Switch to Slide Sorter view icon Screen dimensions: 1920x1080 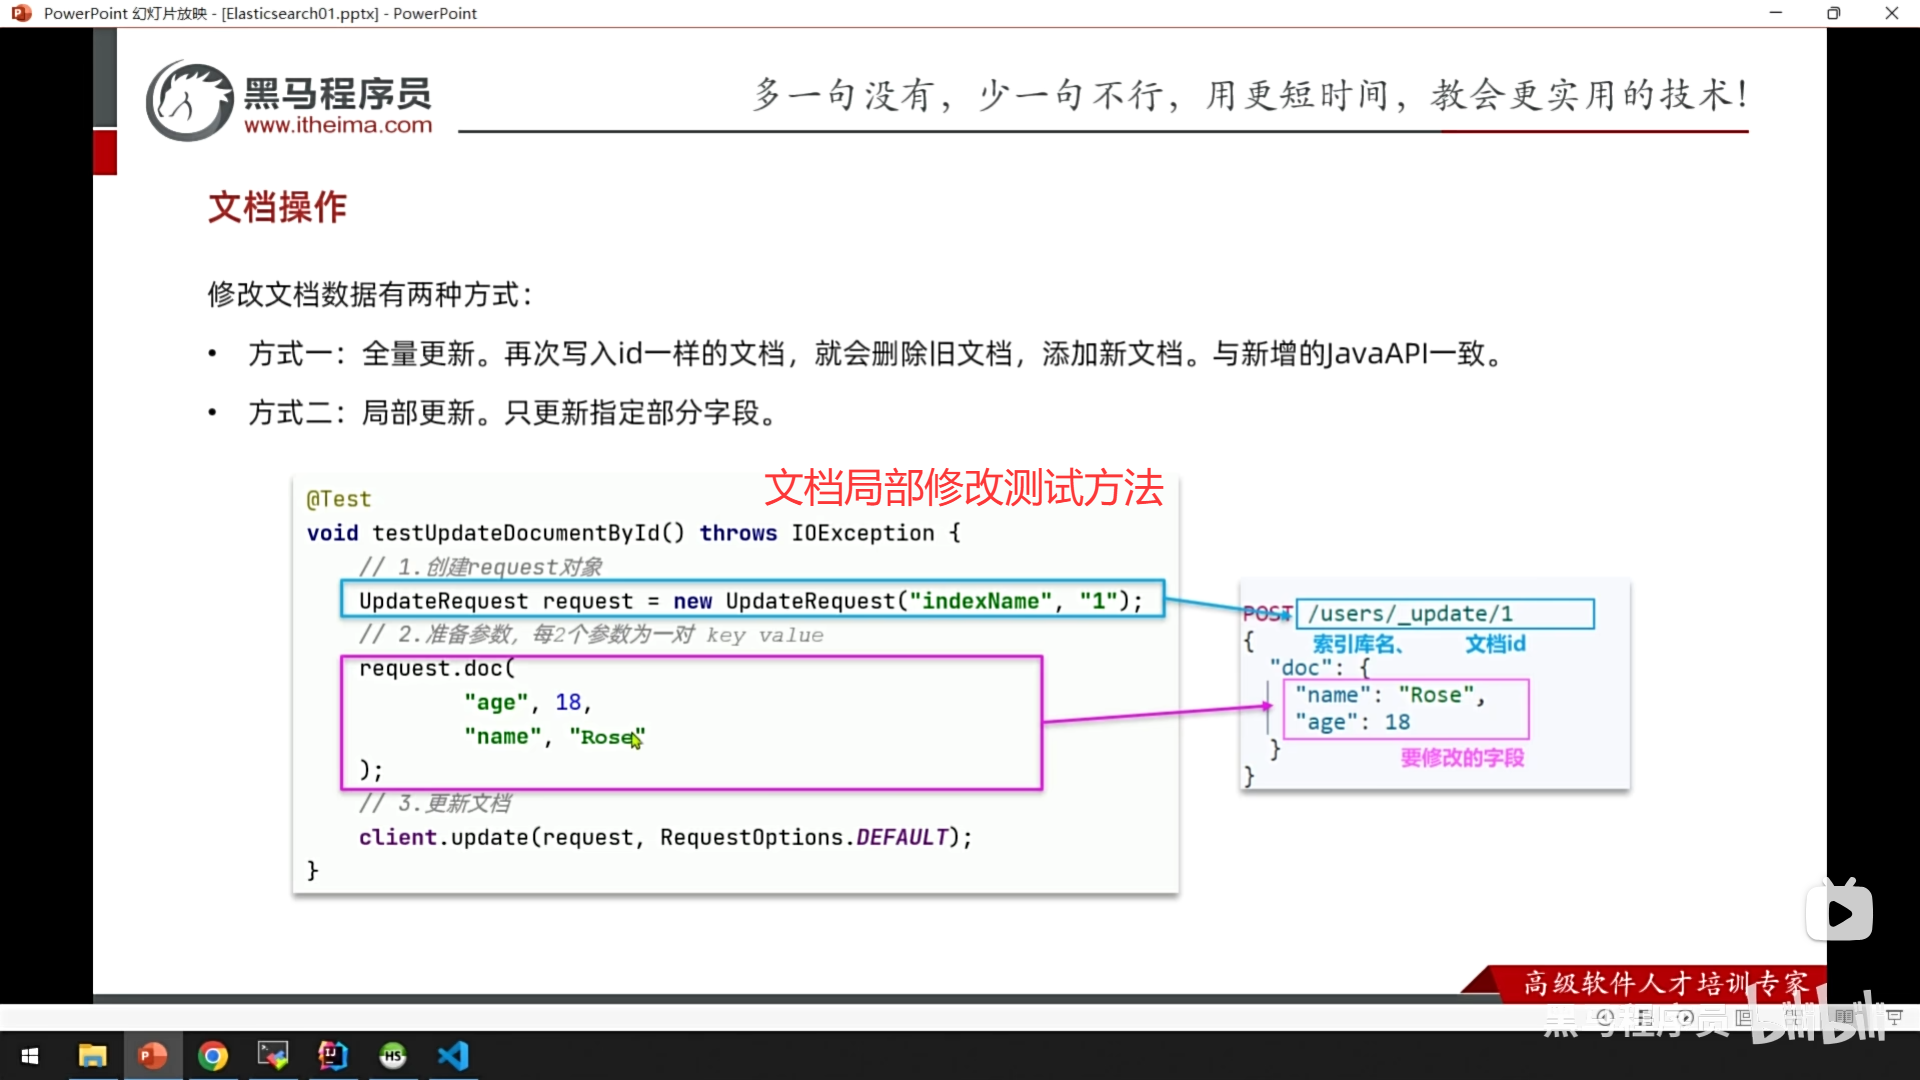pyautogui.click(x=1795, y=1018)
